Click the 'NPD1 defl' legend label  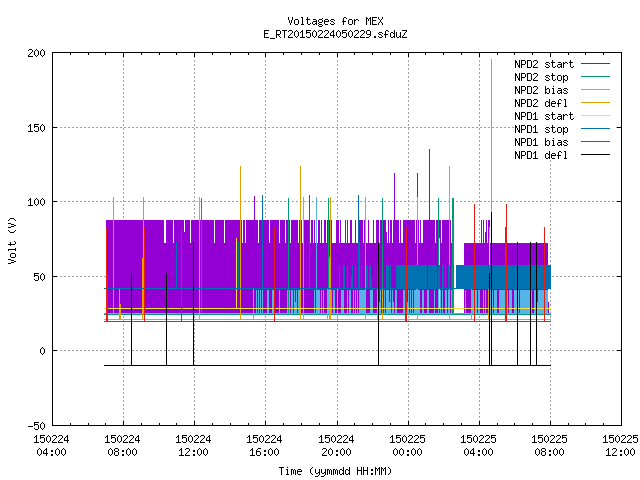tap(541, 155)
